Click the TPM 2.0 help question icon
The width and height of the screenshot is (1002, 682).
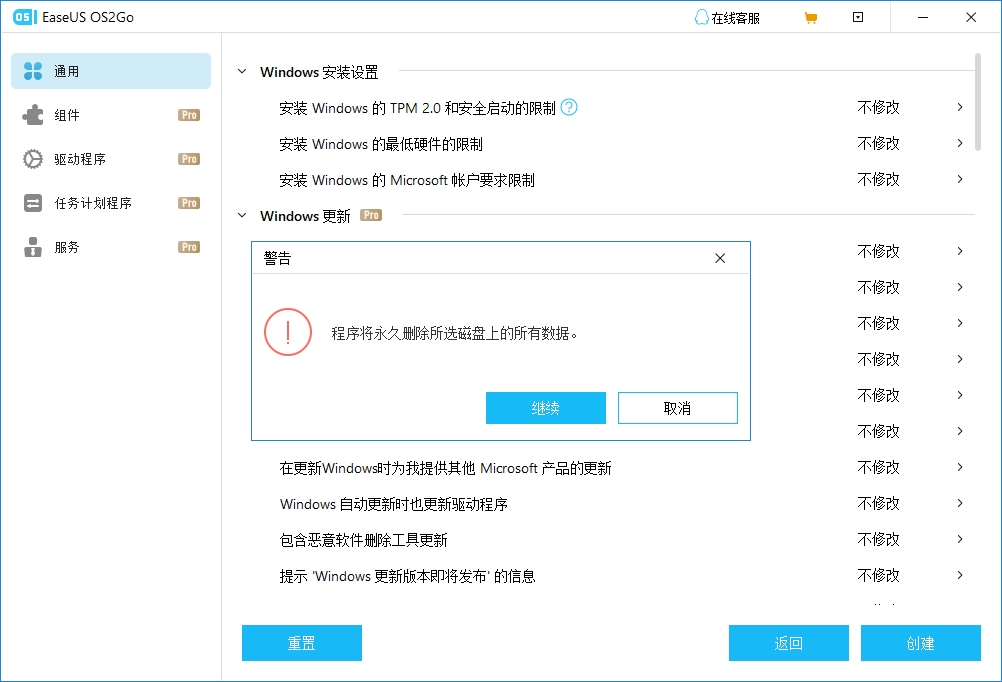tap(569, 107)
